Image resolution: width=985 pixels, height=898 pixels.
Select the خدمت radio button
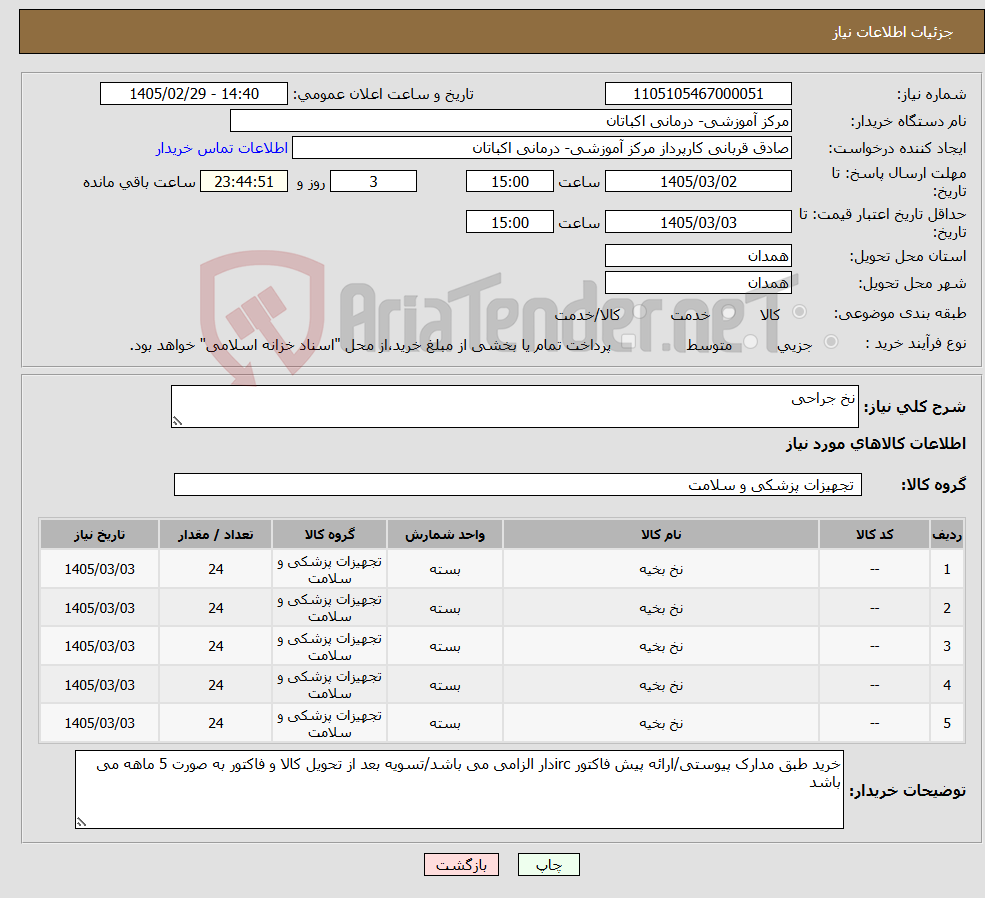(x=729, y=311)
